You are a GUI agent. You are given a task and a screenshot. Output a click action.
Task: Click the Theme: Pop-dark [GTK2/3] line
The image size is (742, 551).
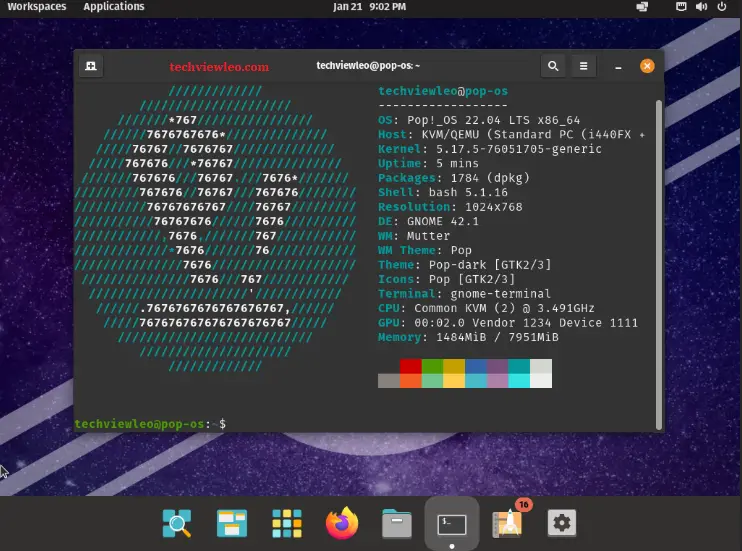pyautogui.click(x=465, y=265)
